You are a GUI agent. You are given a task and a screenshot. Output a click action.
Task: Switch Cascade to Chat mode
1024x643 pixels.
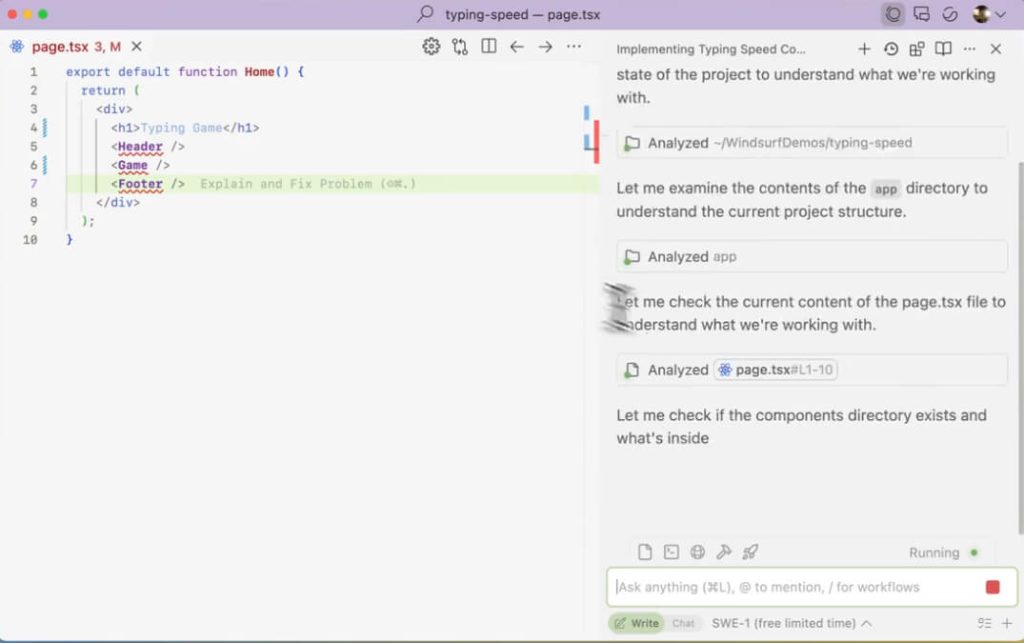683,623
